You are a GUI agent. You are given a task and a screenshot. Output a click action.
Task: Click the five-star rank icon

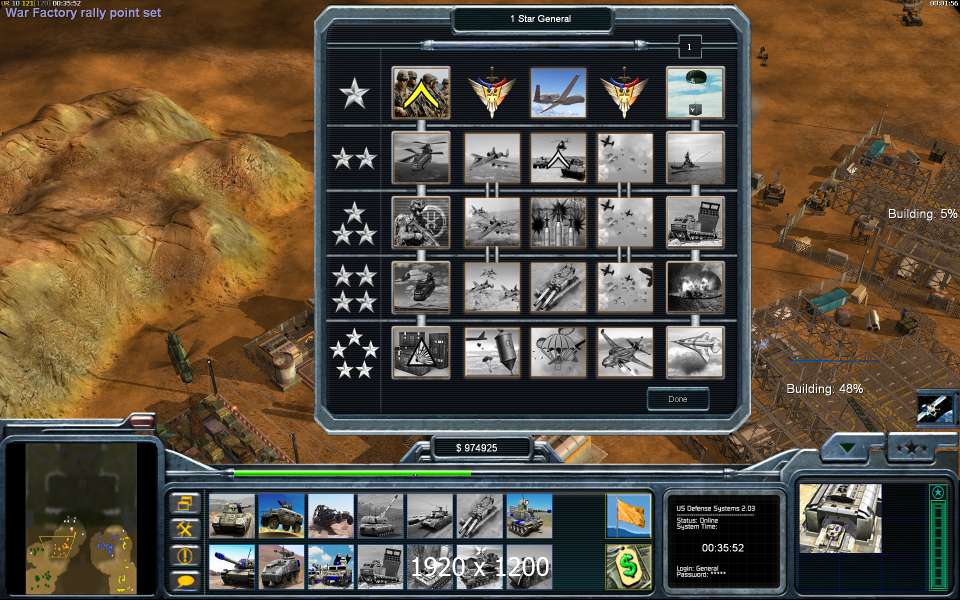(354, 353)
